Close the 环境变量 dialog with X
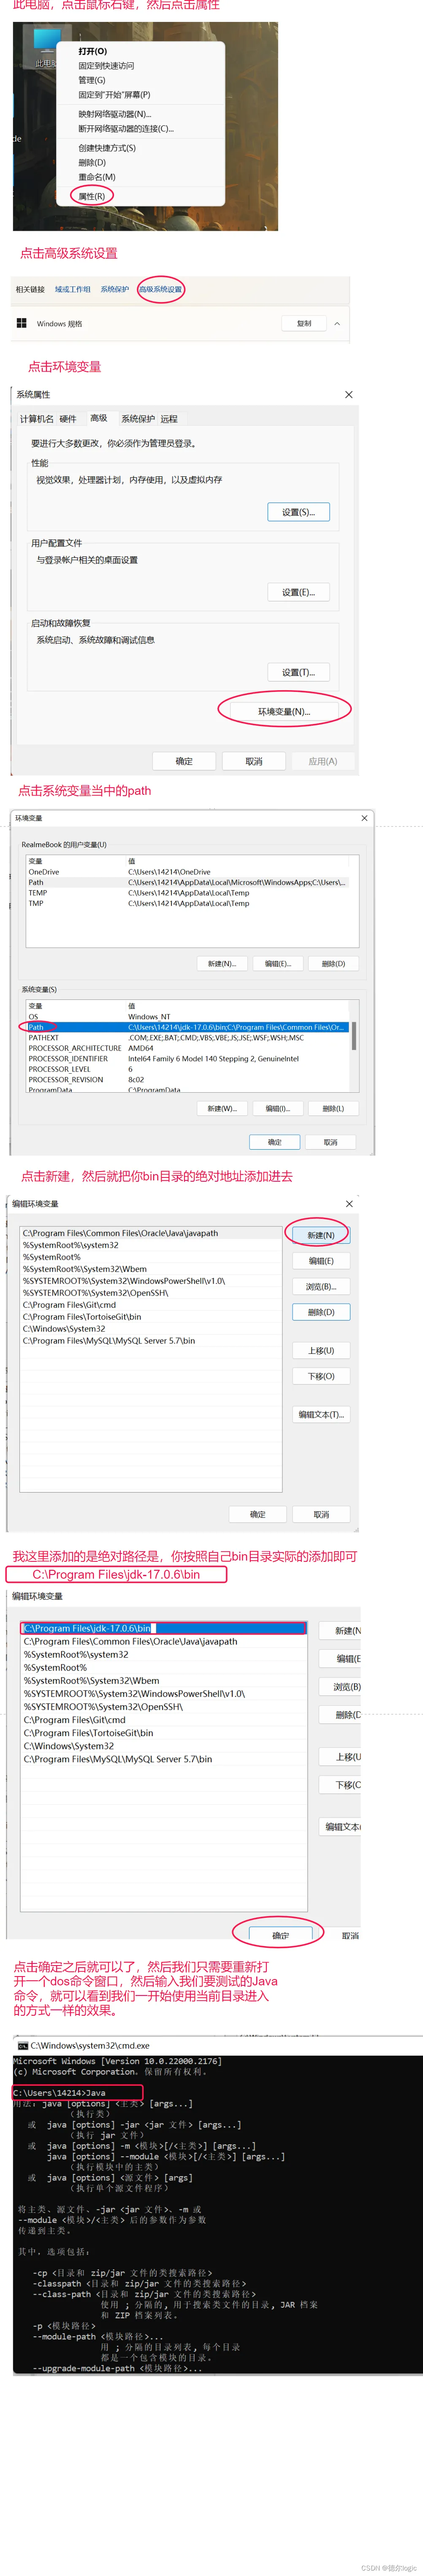423x2576 pixels. coord(364,817)
